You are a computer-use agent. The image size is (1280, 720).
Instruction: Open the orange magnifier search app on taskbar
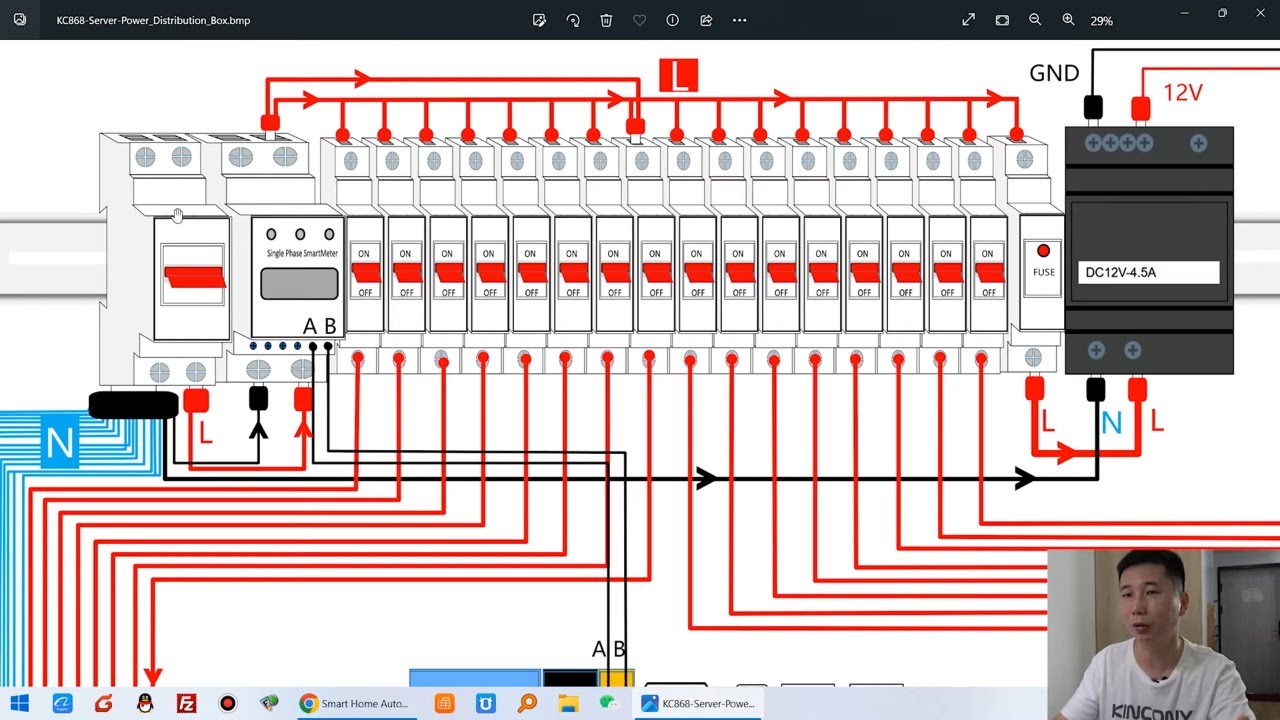click(527, 703)
